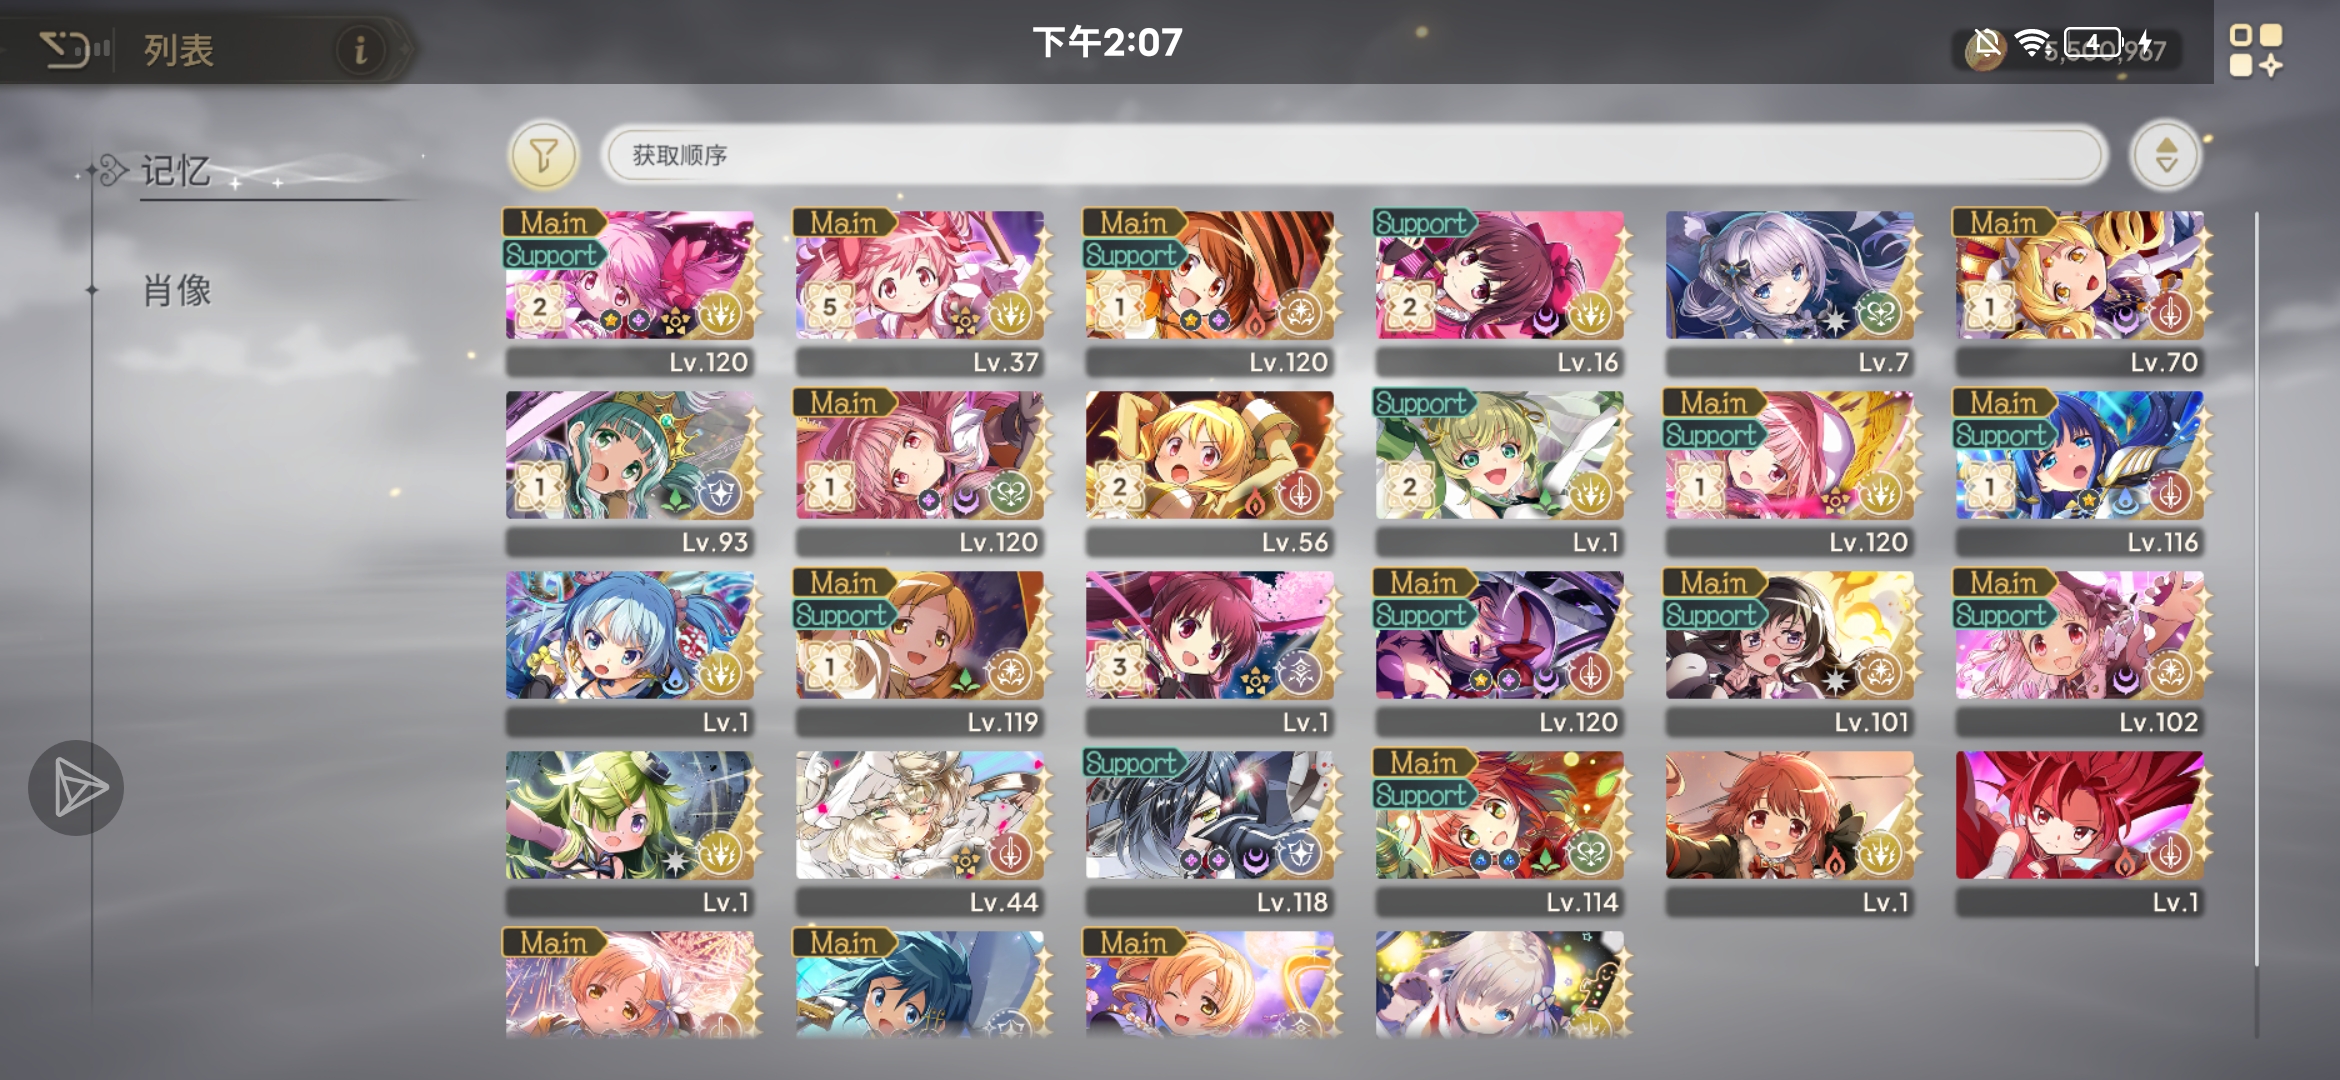Select the Lv.118 black-haired Support card
The width and height of the screenshot is (2340, 1080).
click(1210, 832)
